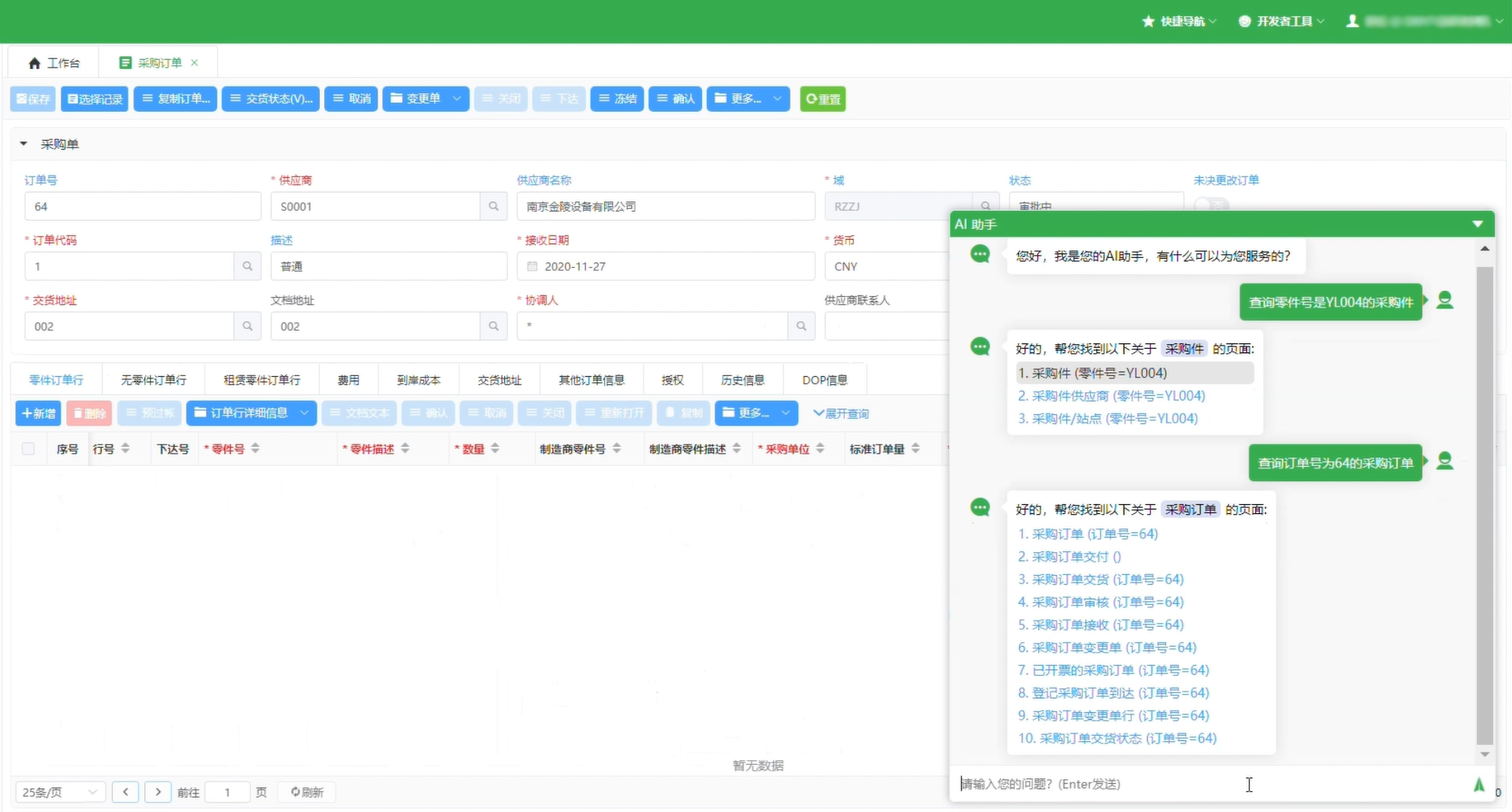
Task: Go to the next page arrow
Action: tap(158, 792)
